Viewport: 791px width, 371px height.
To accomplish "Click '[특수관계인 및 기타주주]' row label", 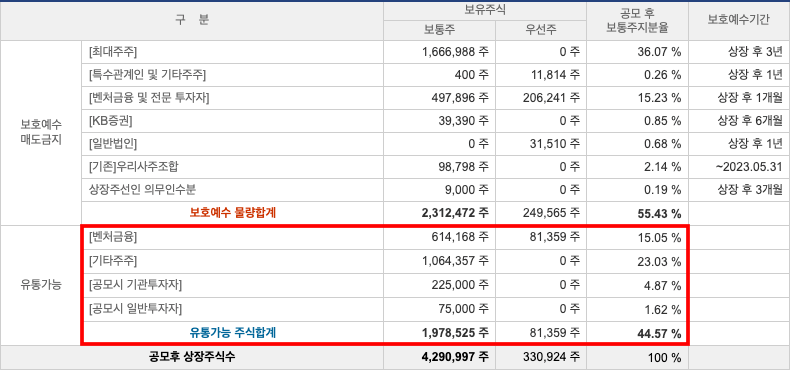I will pos(147,75).
